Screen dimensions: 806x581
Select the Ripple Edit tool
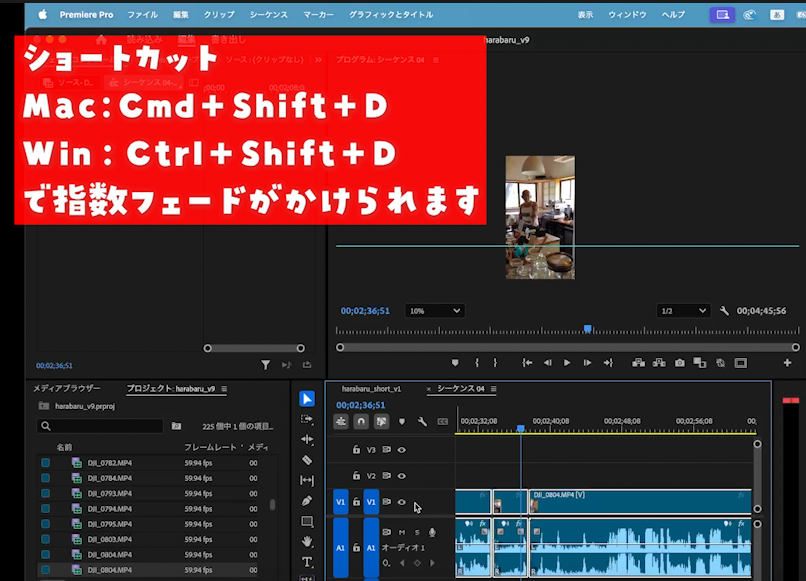point(307,439)
